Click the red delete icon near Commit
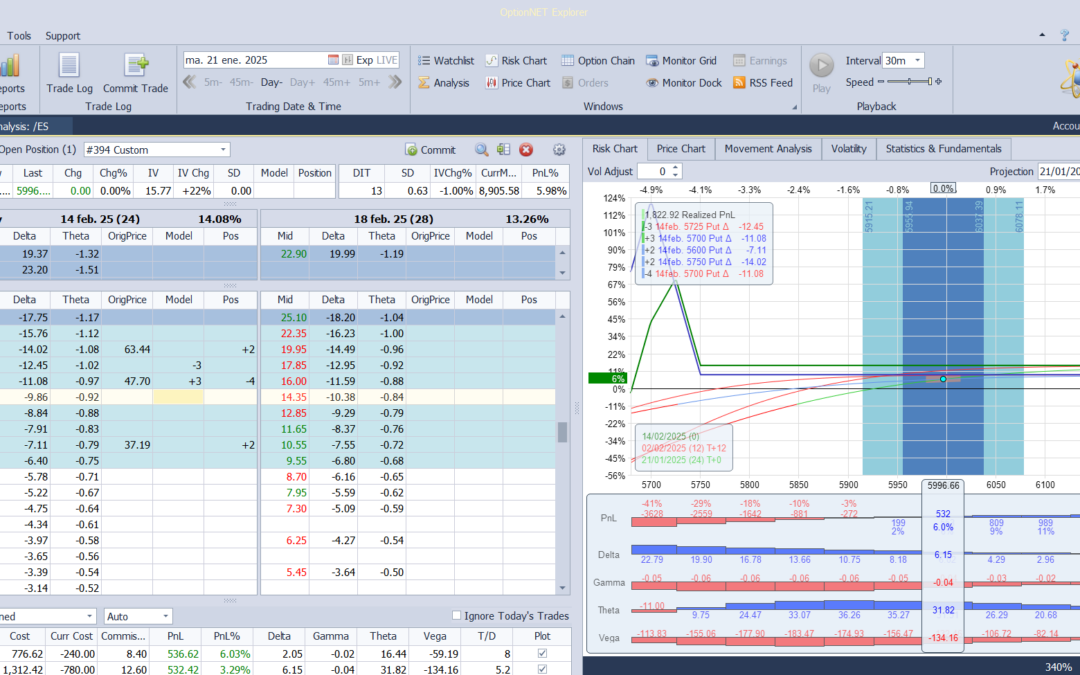Screen dimensions: 1080x675 pos(527,149)
